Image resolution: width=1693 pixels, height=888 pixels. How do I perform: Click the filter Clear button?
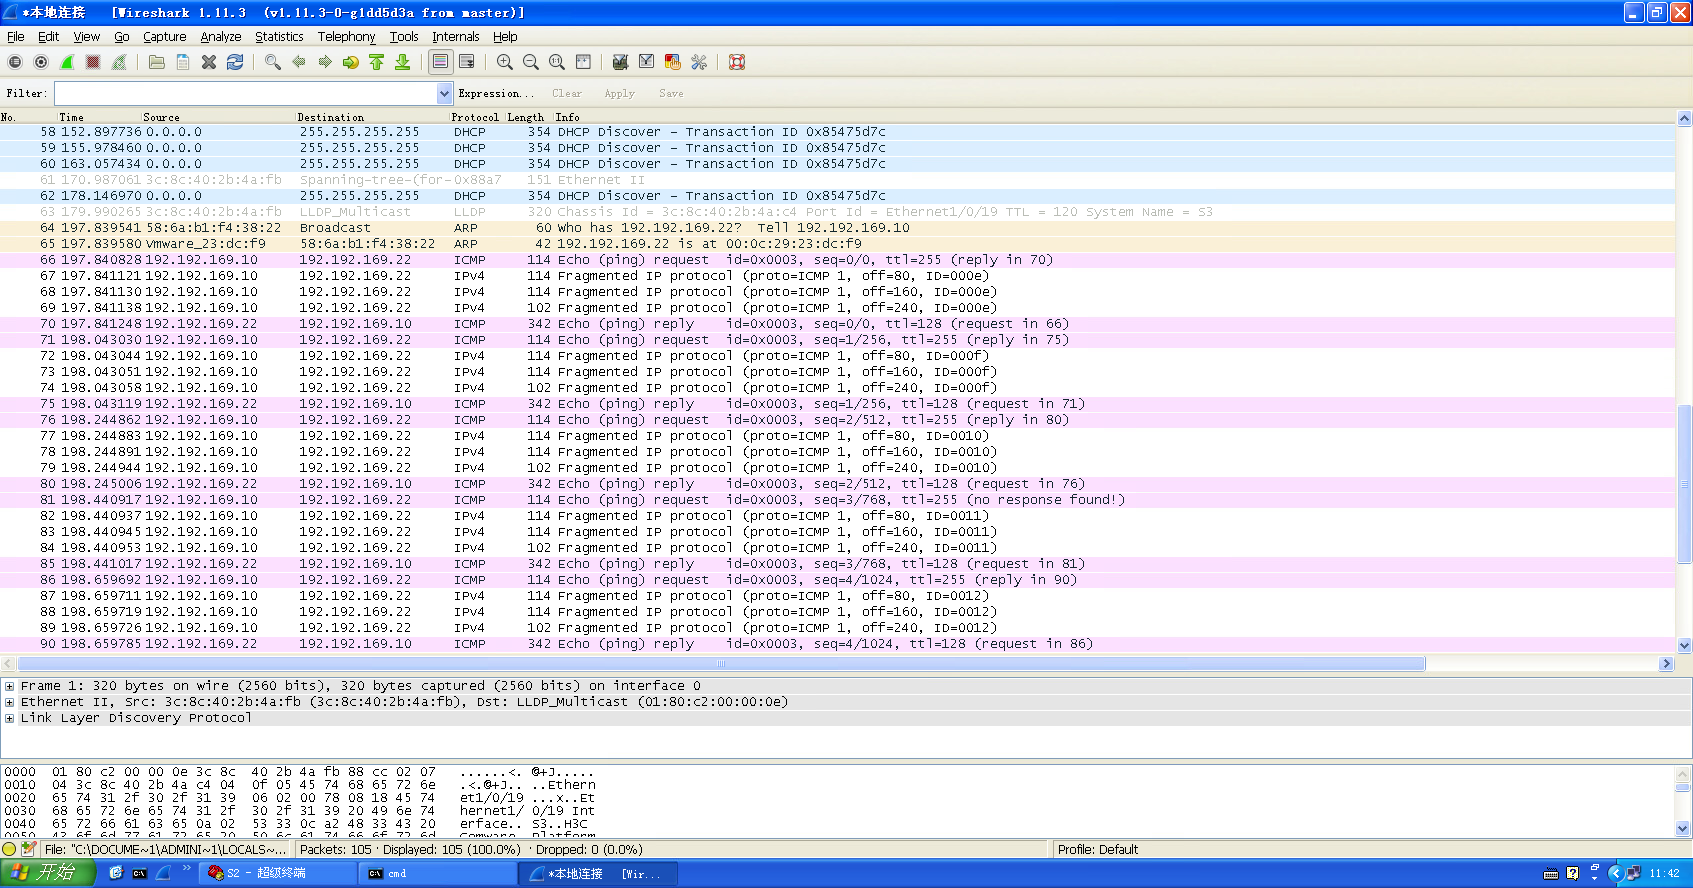pyautogui.click(x=567, y=93)
